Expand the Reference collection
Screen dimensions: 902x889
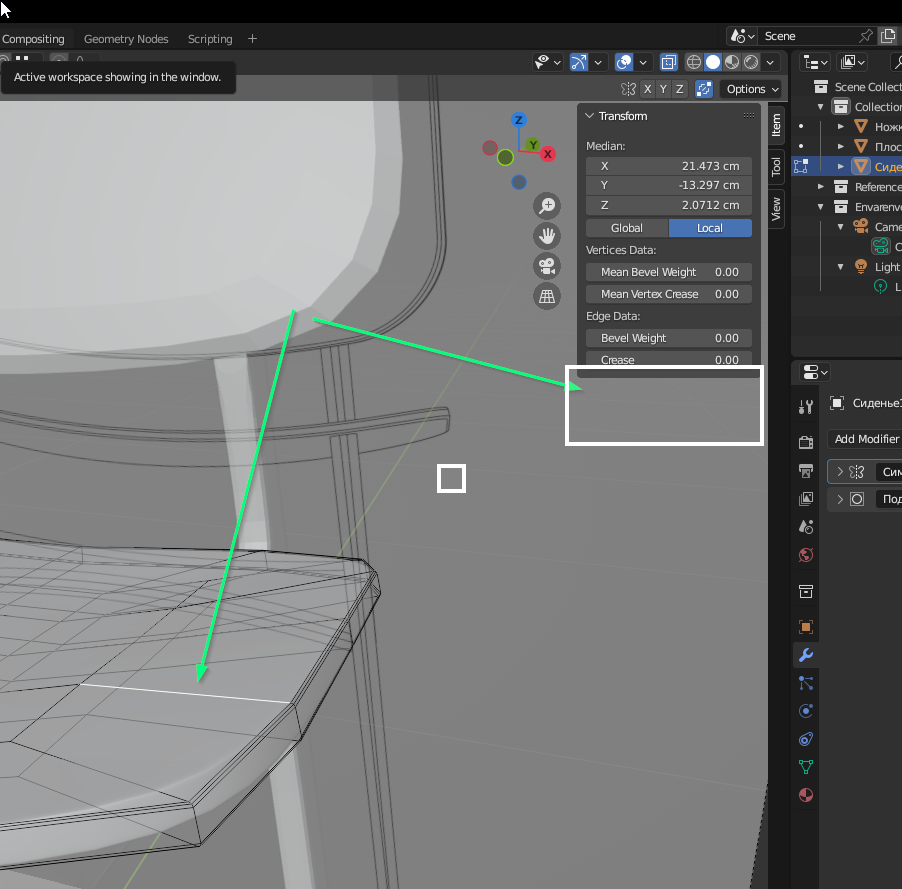tap(821, 187)
